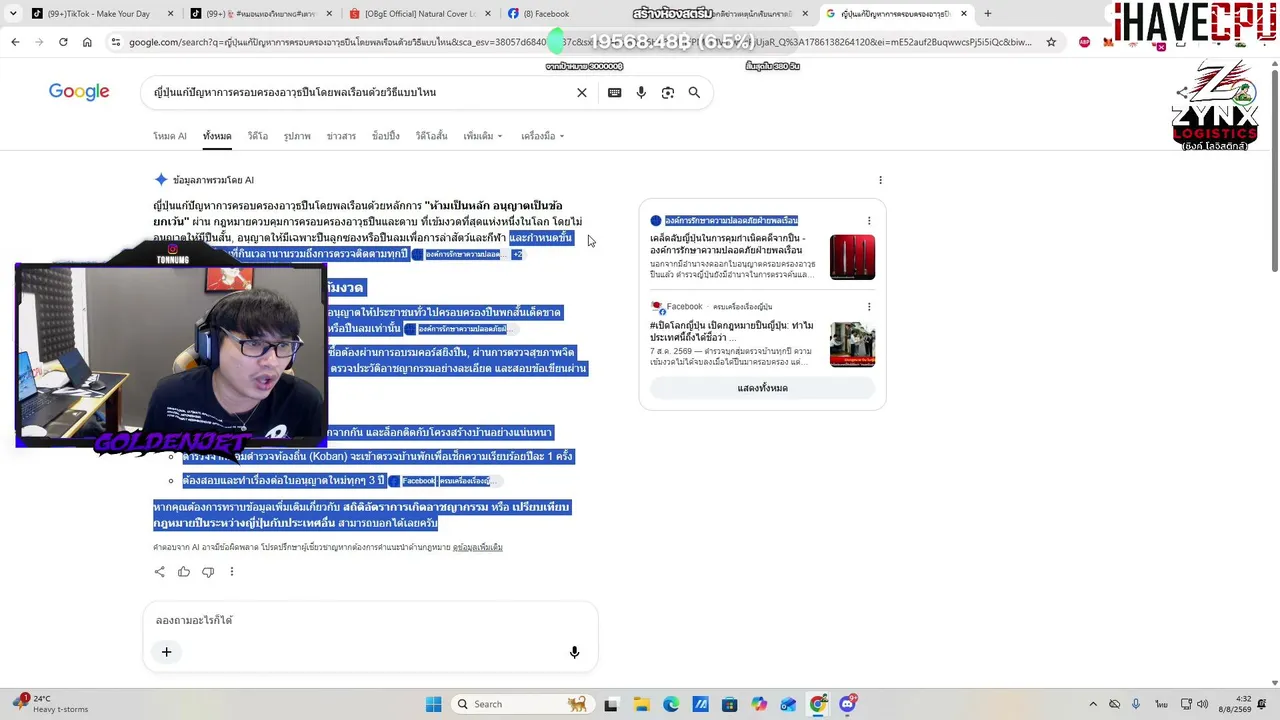Switch to the ช็อปปิ้ง results tab
This screenshot has height=720, width=1280.
click(x=386, y=136)
